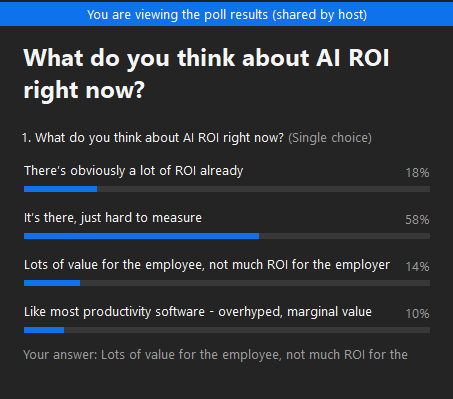Click the large poll title heading
The height and width of the screenshot is (399, 453).
[x=206, y=74]
